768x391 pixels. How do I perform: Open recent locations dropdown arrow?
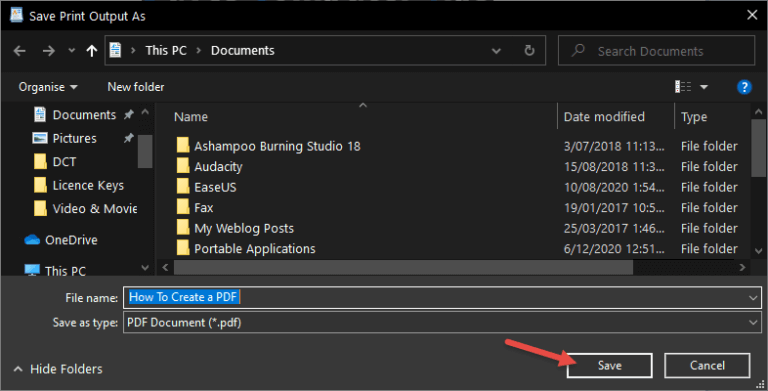[72, 50]
